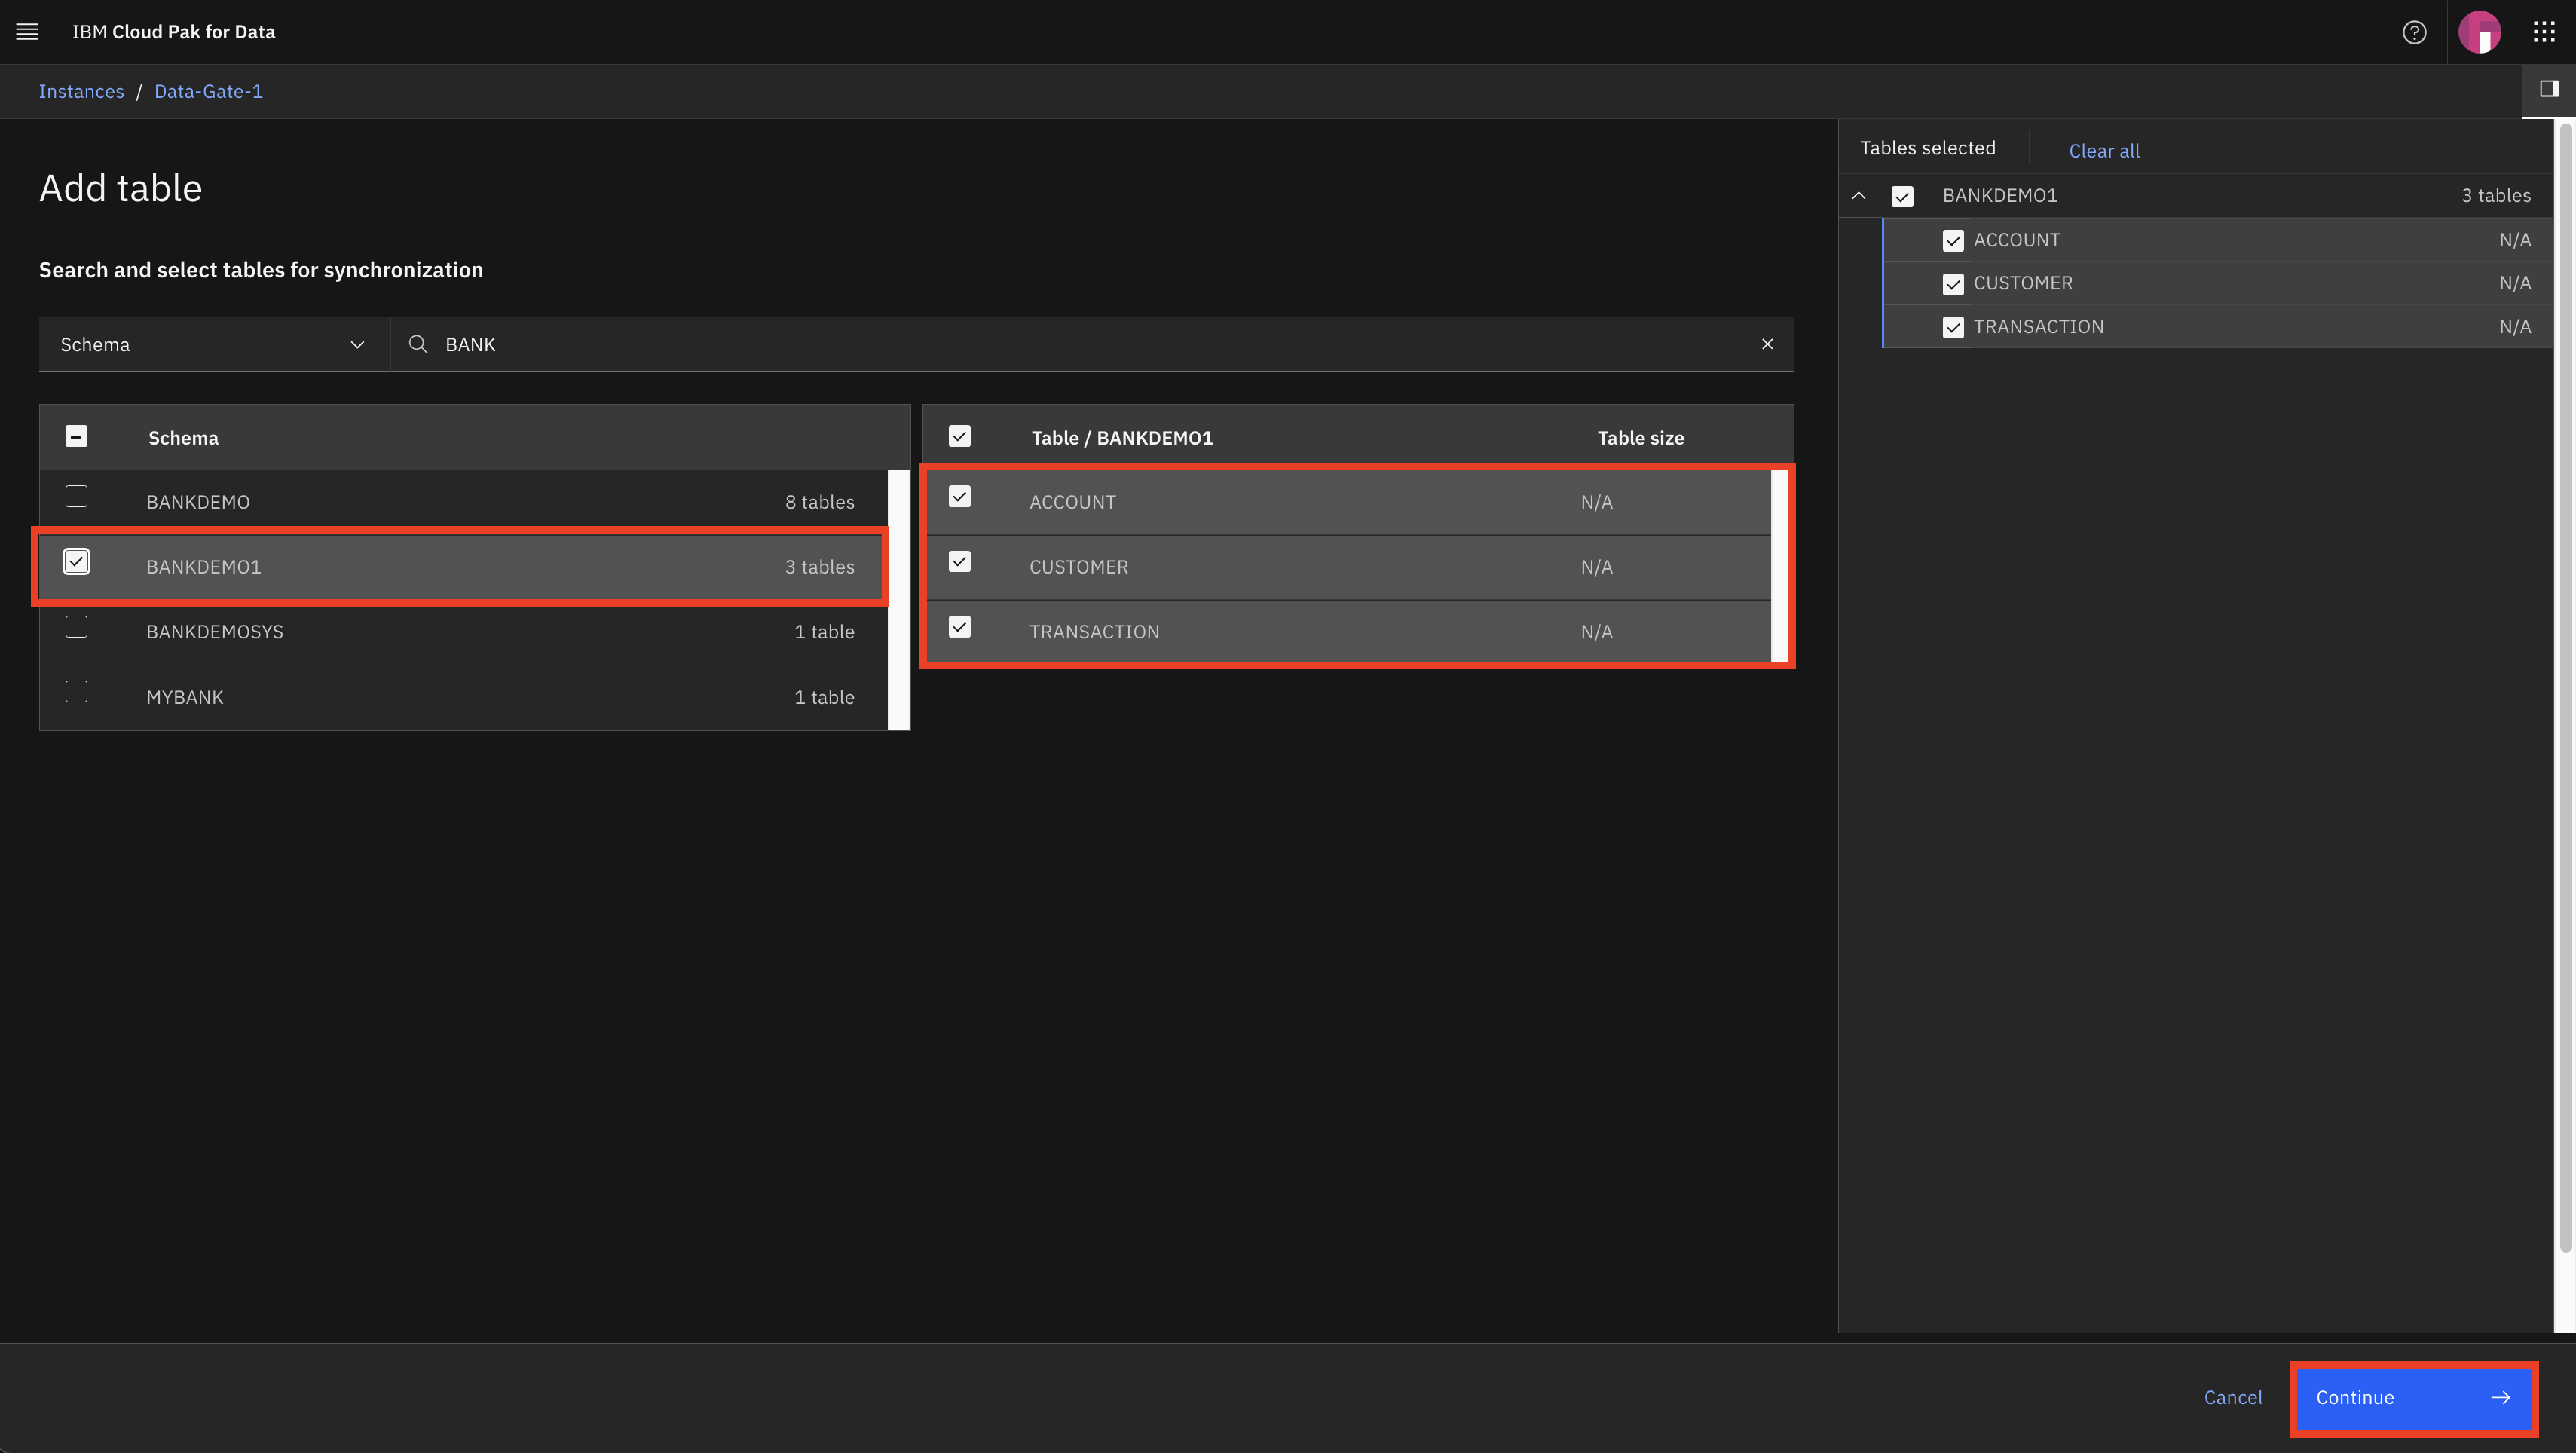Toggle the right side panel
This screenshot has width=2576, height=1453.
pyautogui.click(x=2549, y=91)
